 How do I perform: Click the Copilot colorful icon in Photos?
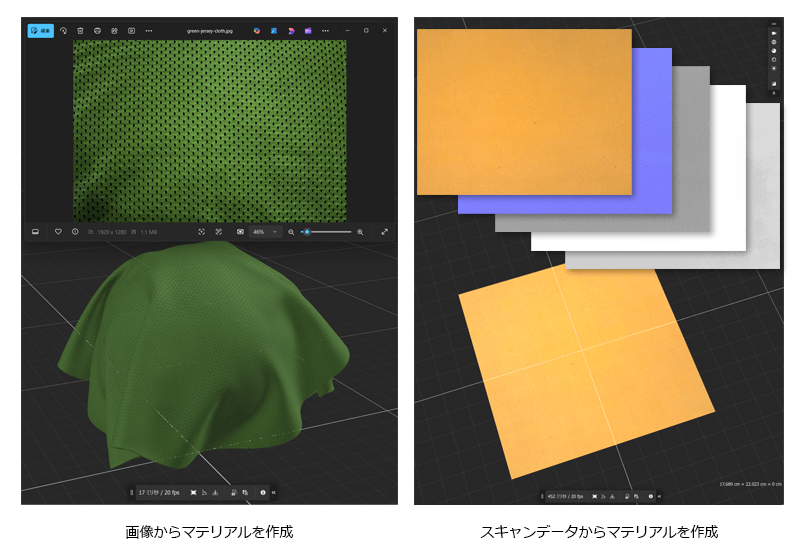pyautogui.click(x=257, y=31)
